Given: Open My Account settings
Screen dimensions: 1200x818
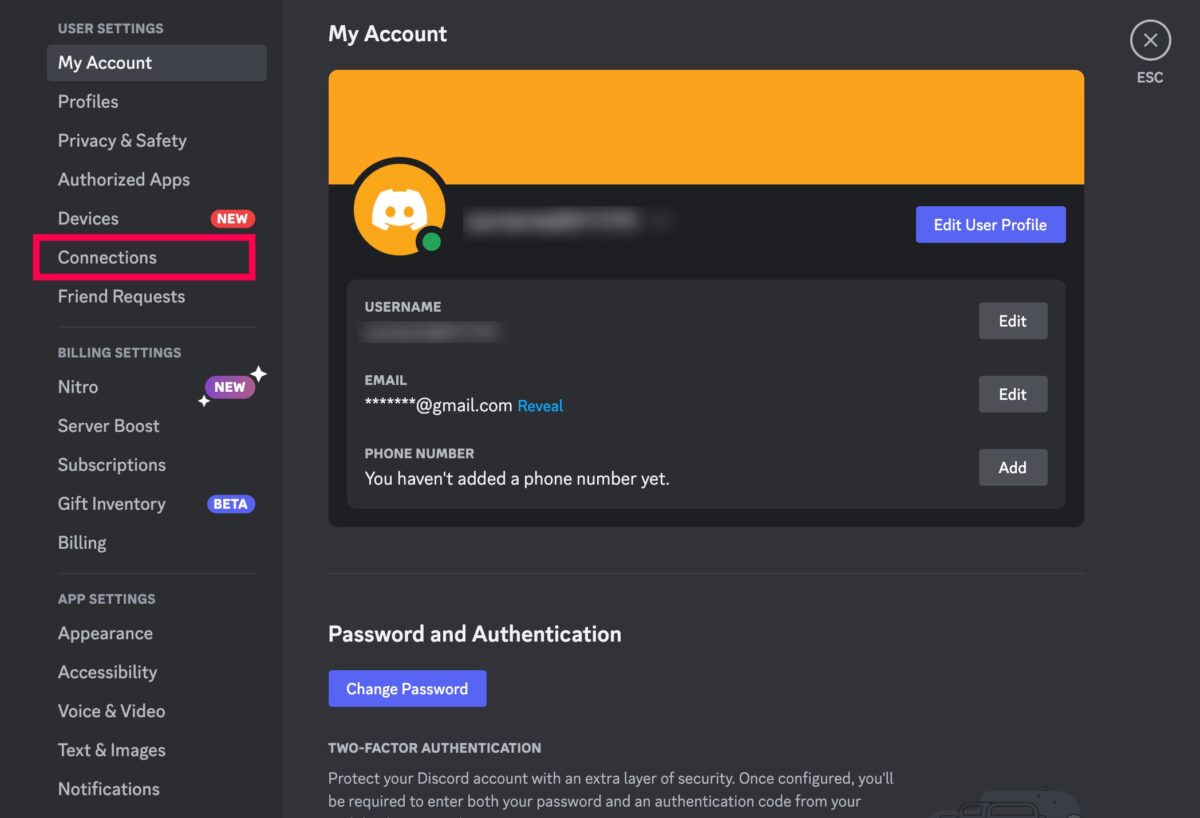Looking at the screenshot, I should [157, 63].
